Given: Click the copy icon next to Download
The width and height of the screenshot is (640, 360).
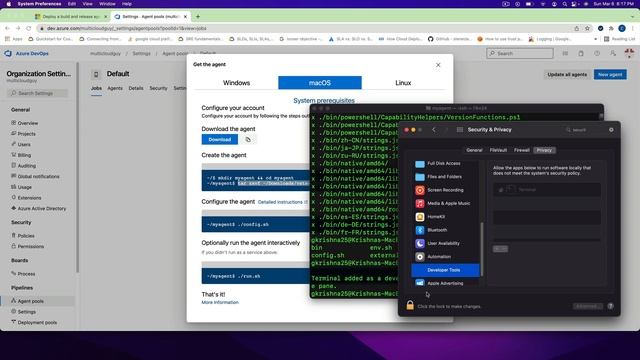Looking at the screenshot, I should pyautogui.click(x=248, y=140).
